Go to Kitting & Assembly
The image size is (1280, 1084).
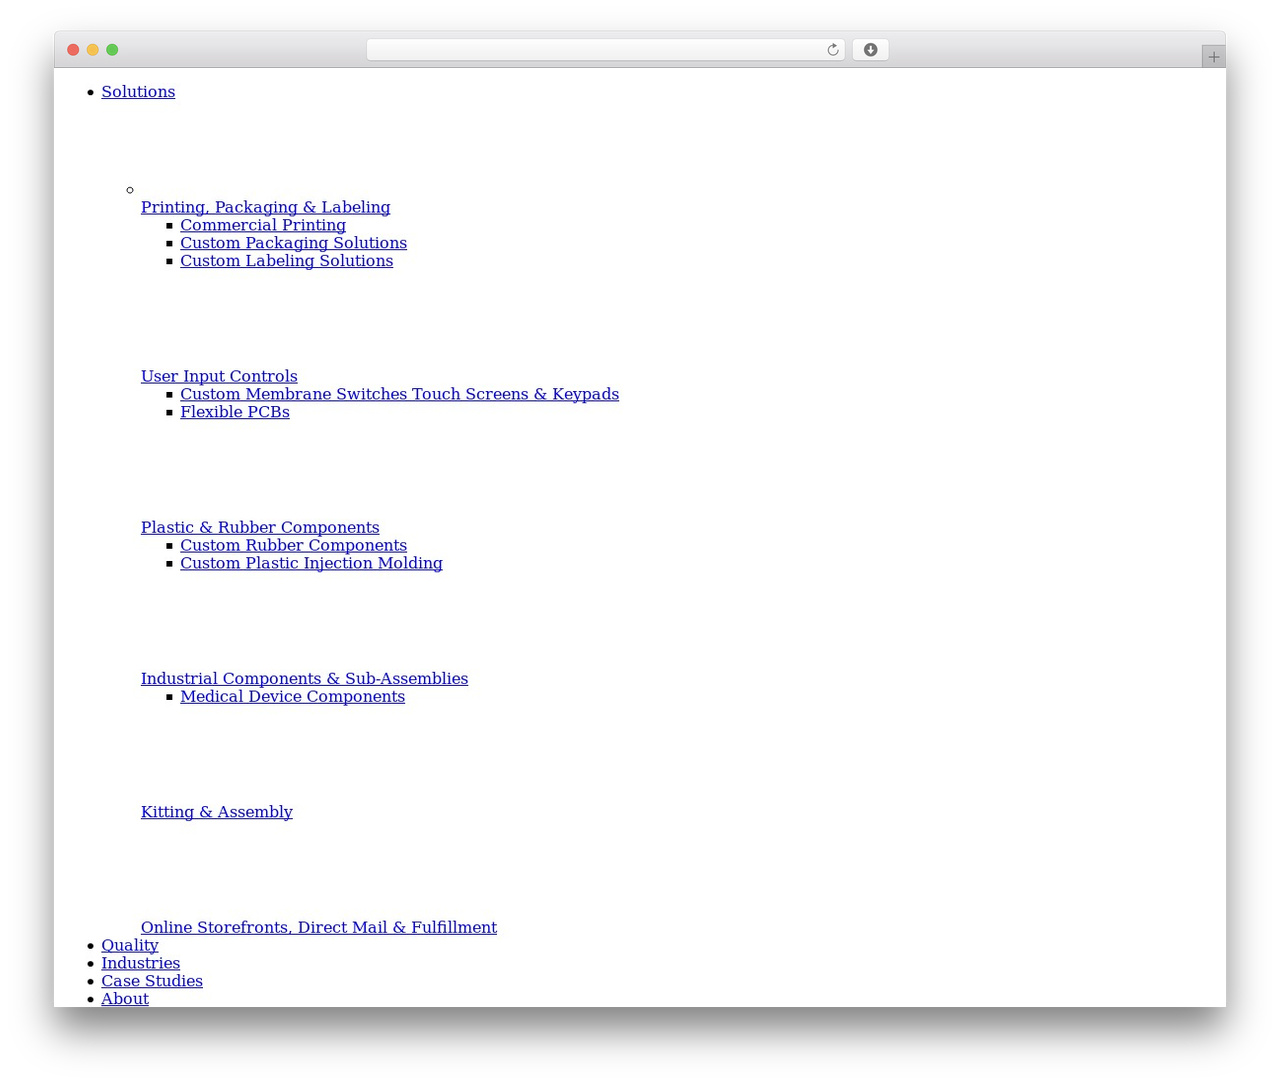(217, 813)
